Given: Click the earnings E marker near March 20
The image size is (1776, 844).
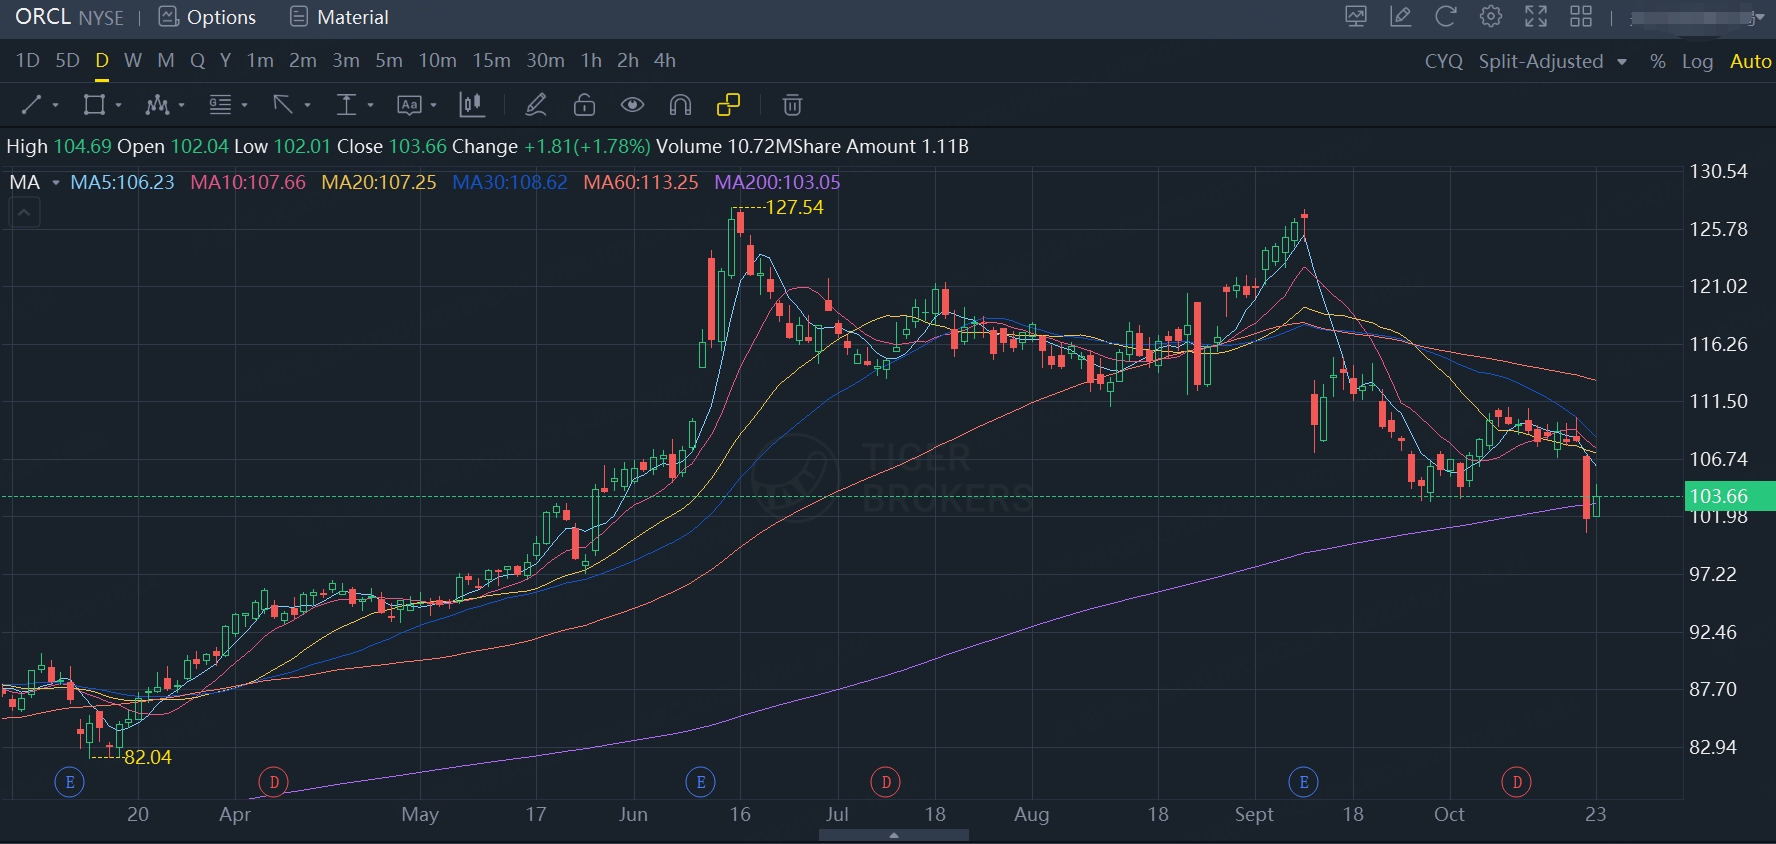Looking at the screenshot, I should pos(69,782).
